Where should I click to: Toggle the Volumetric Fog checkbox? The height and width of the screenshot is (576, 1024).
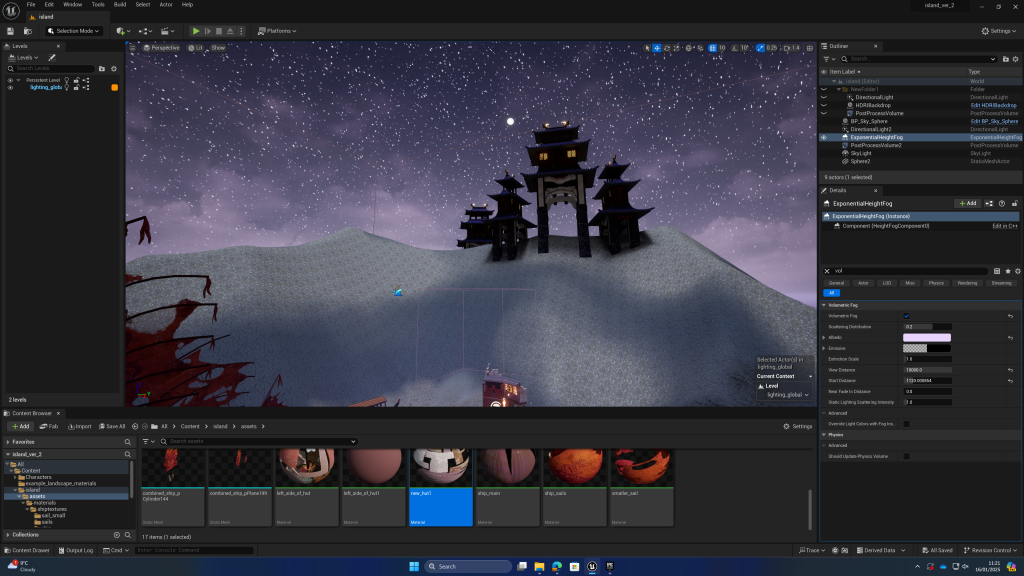907,316
